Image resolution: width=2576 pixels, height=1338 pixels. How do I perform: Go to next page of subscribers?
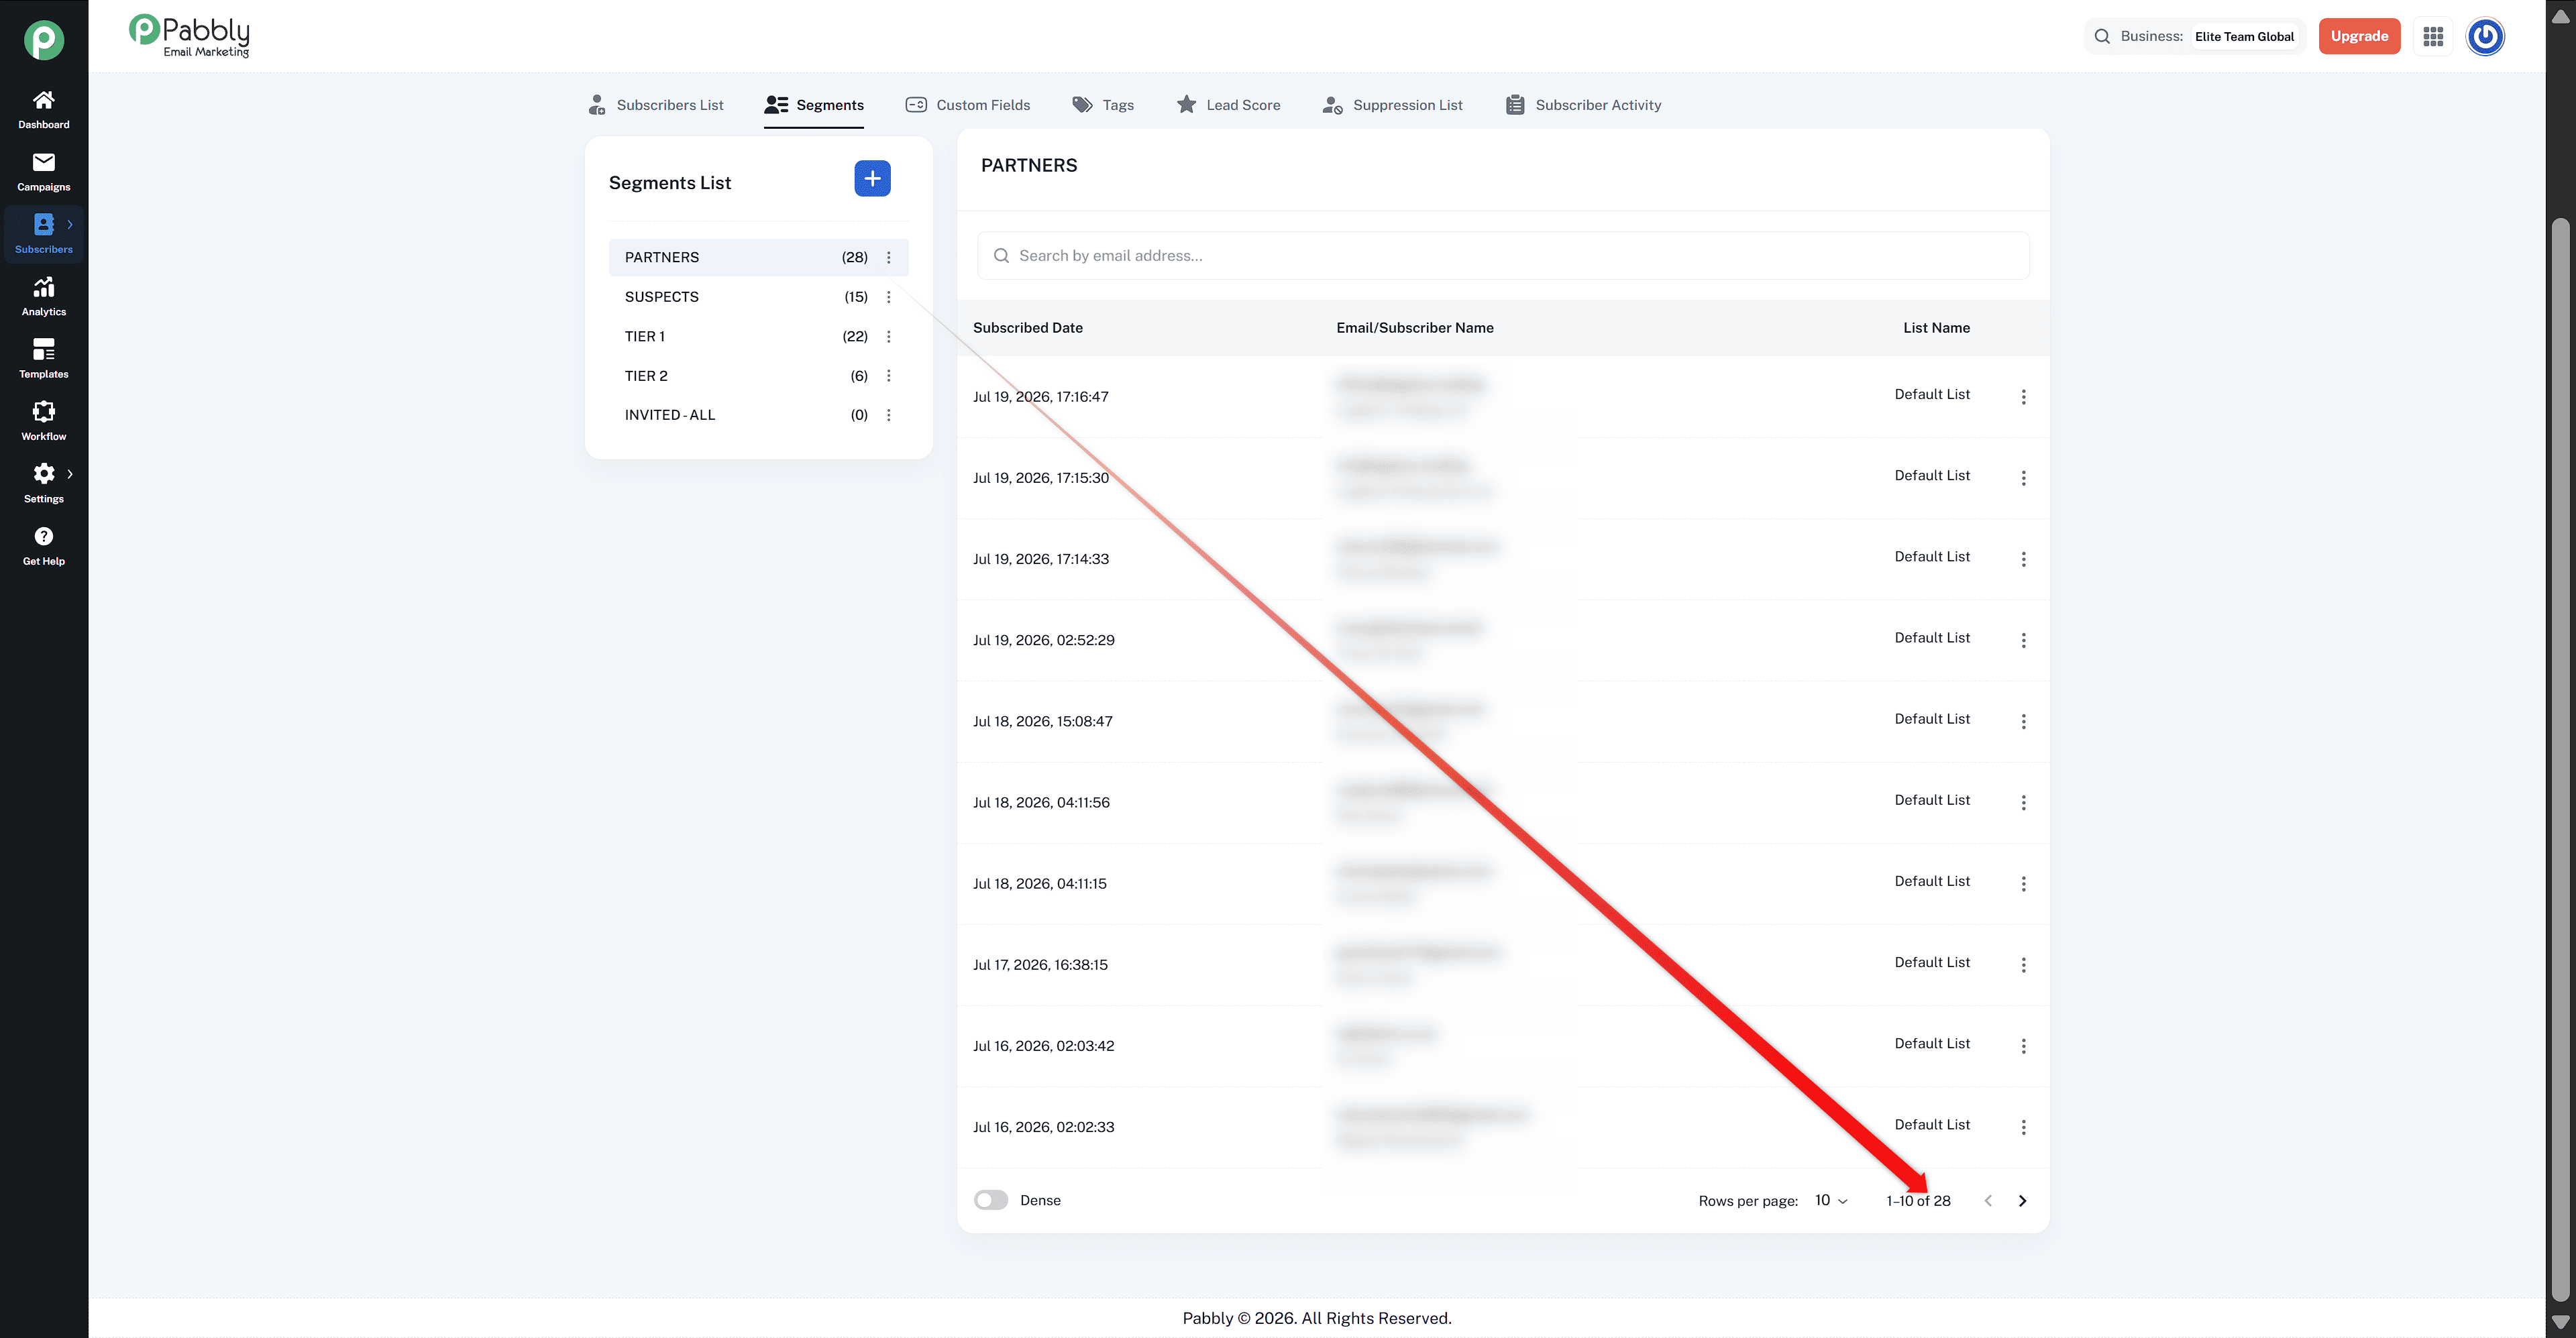click(x=2022, y=1200)
